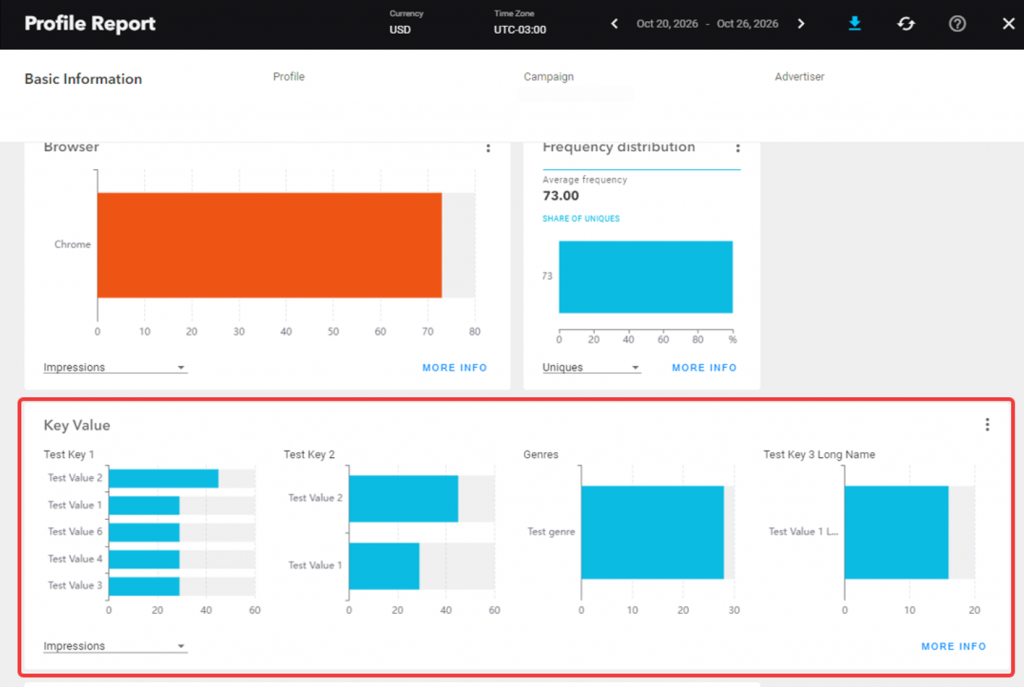Open the help icon
The height and width of the screenshot is (687, 1024).
pos(957,24)
